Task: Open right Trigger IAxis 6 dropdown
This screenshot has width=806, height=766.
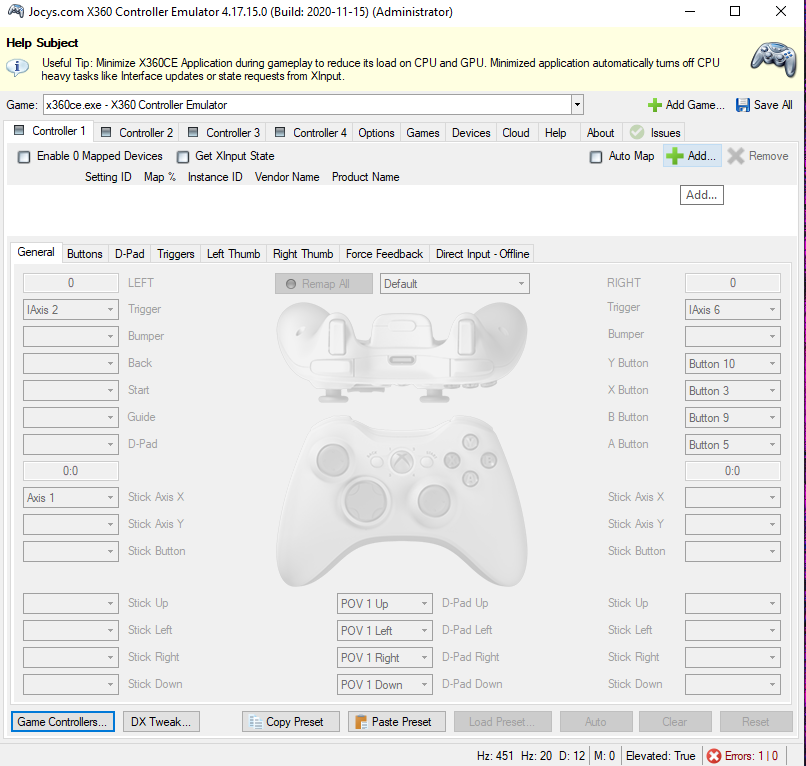Action: tap(732, 309)
